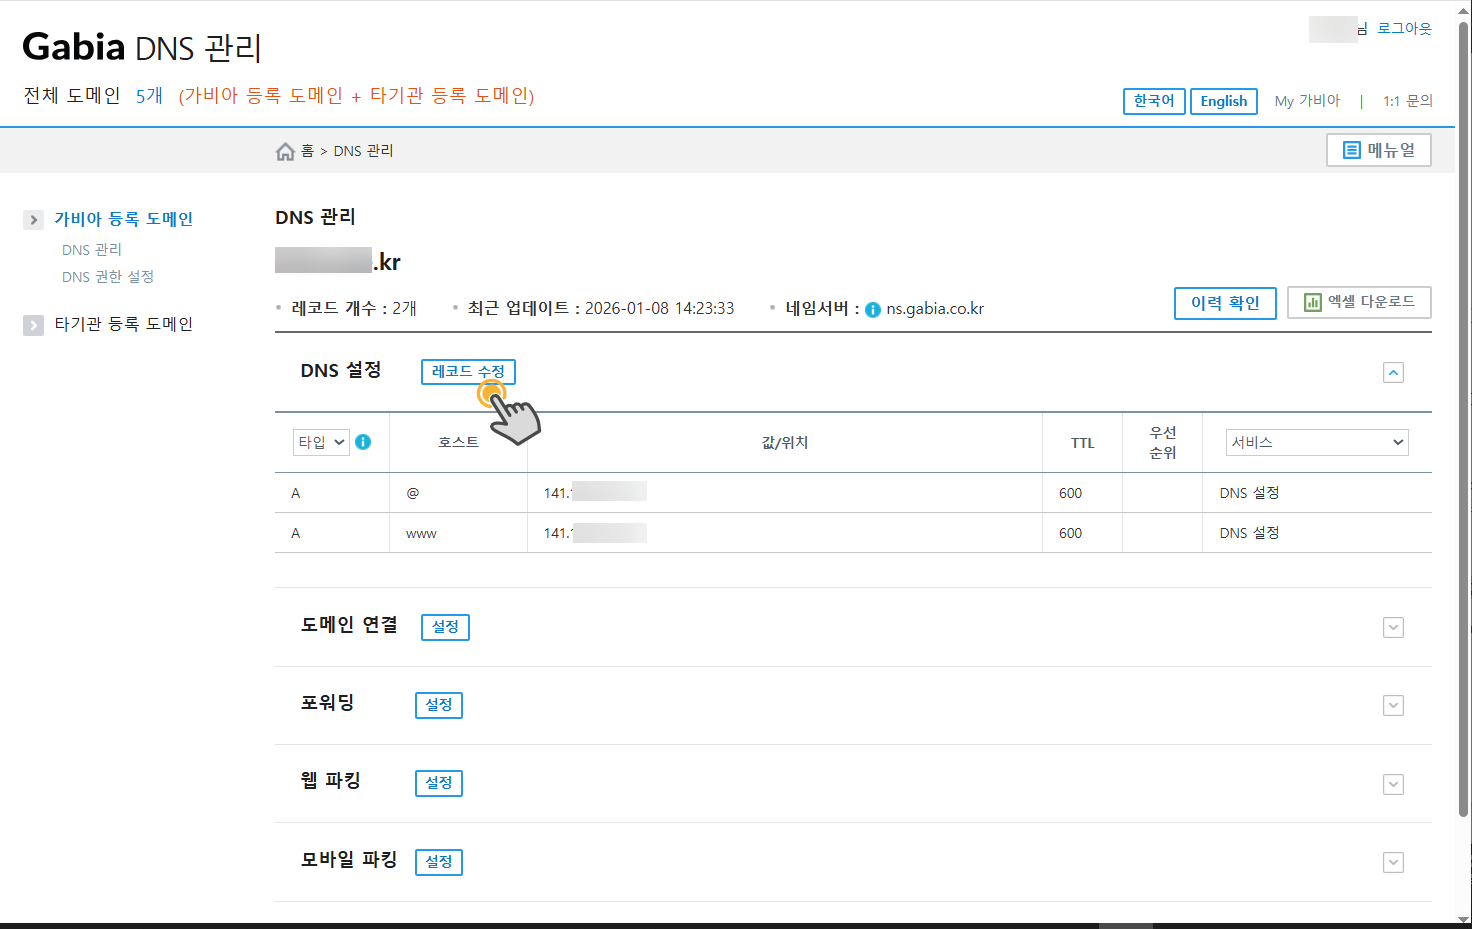Click 설정 button for 도메인 연결
This screenshot has width=1472, height=929.
click(x=445, y=627)
